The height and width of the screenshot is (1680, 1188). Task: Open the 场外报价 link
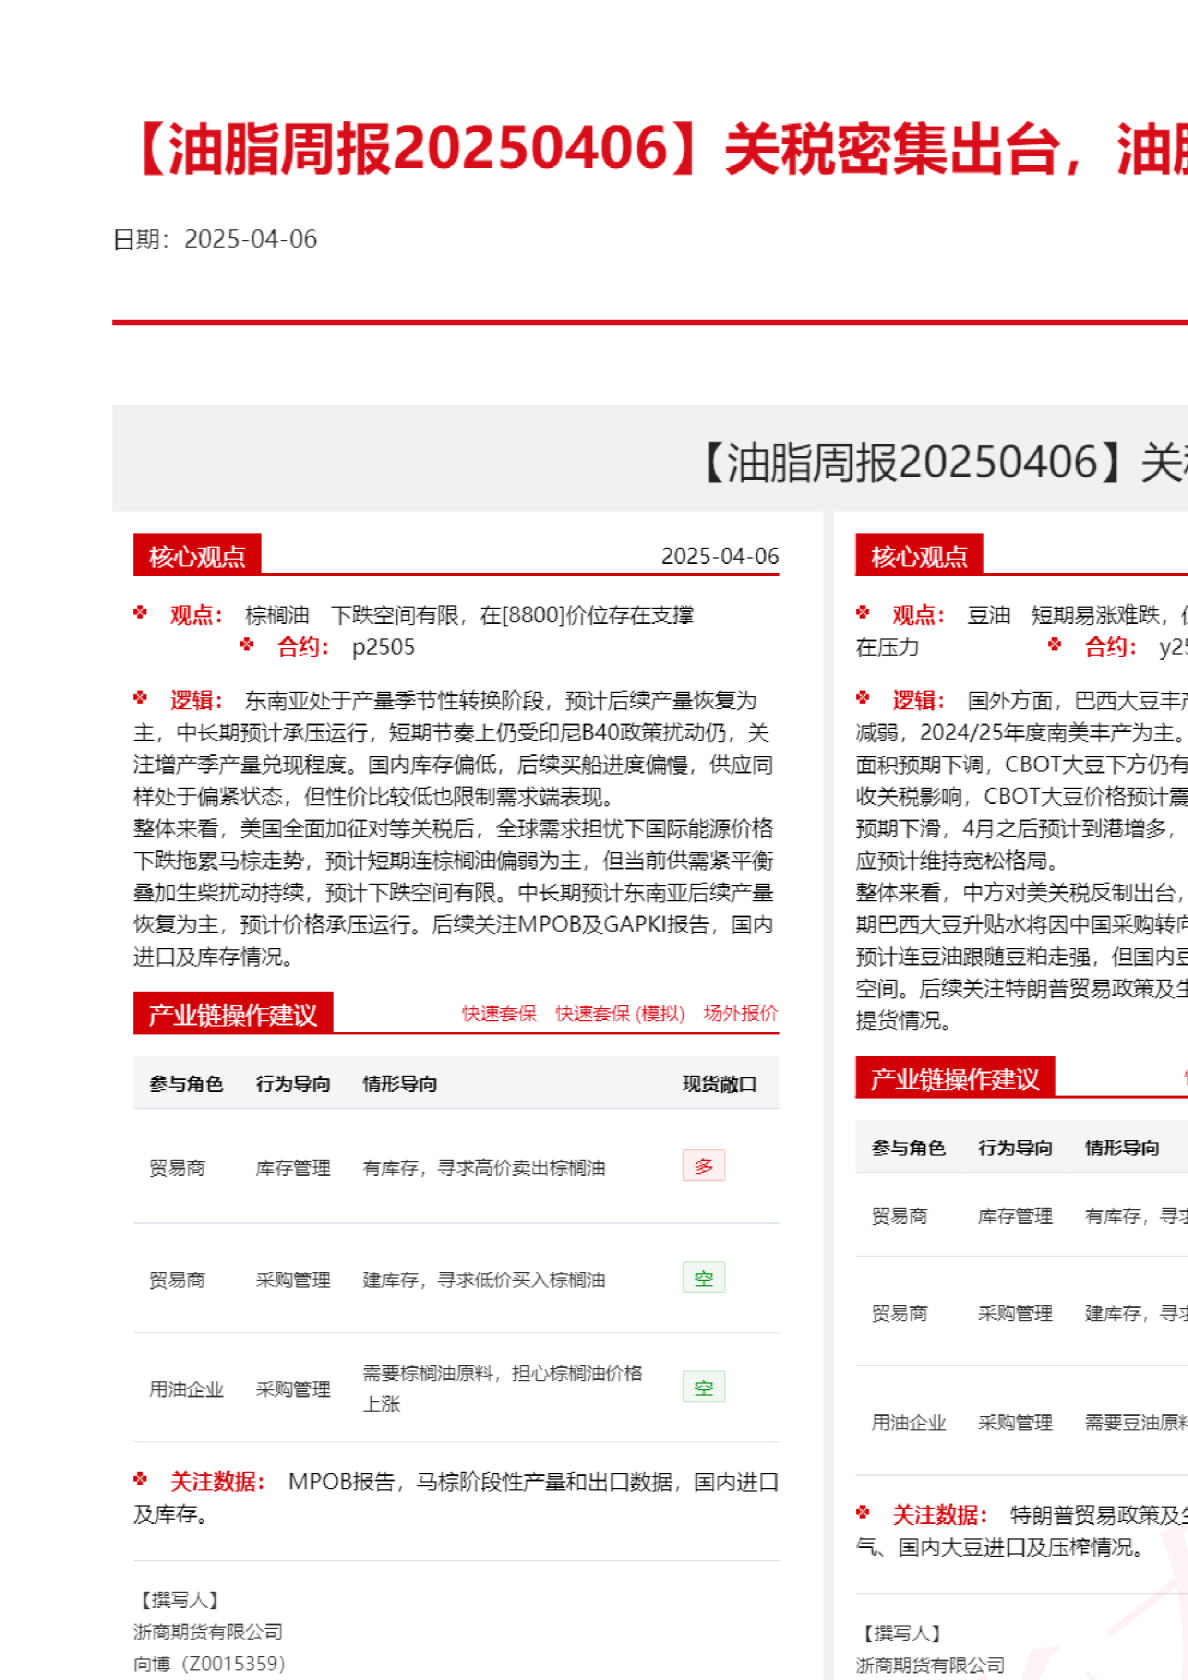[740, 1013]
